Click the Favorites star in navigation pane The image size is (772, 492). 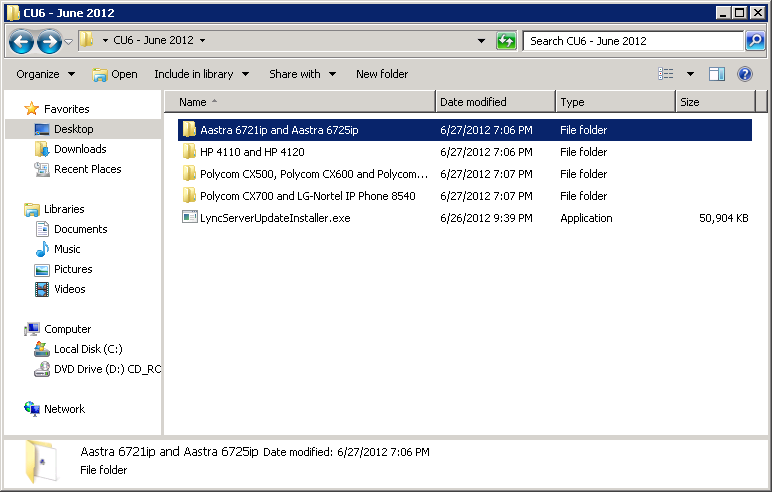pyautogui.click(x=32, y=108)
